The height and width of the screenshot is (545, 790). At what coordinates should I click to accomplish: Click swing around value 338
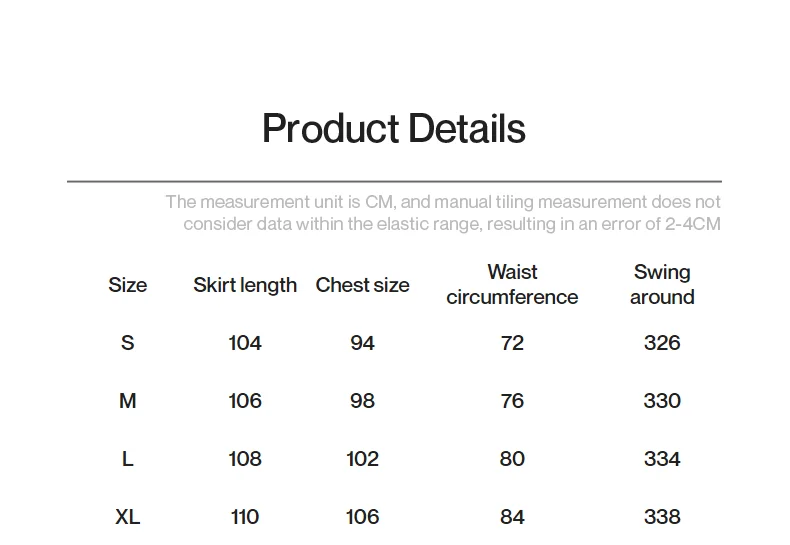coord(662,517)
